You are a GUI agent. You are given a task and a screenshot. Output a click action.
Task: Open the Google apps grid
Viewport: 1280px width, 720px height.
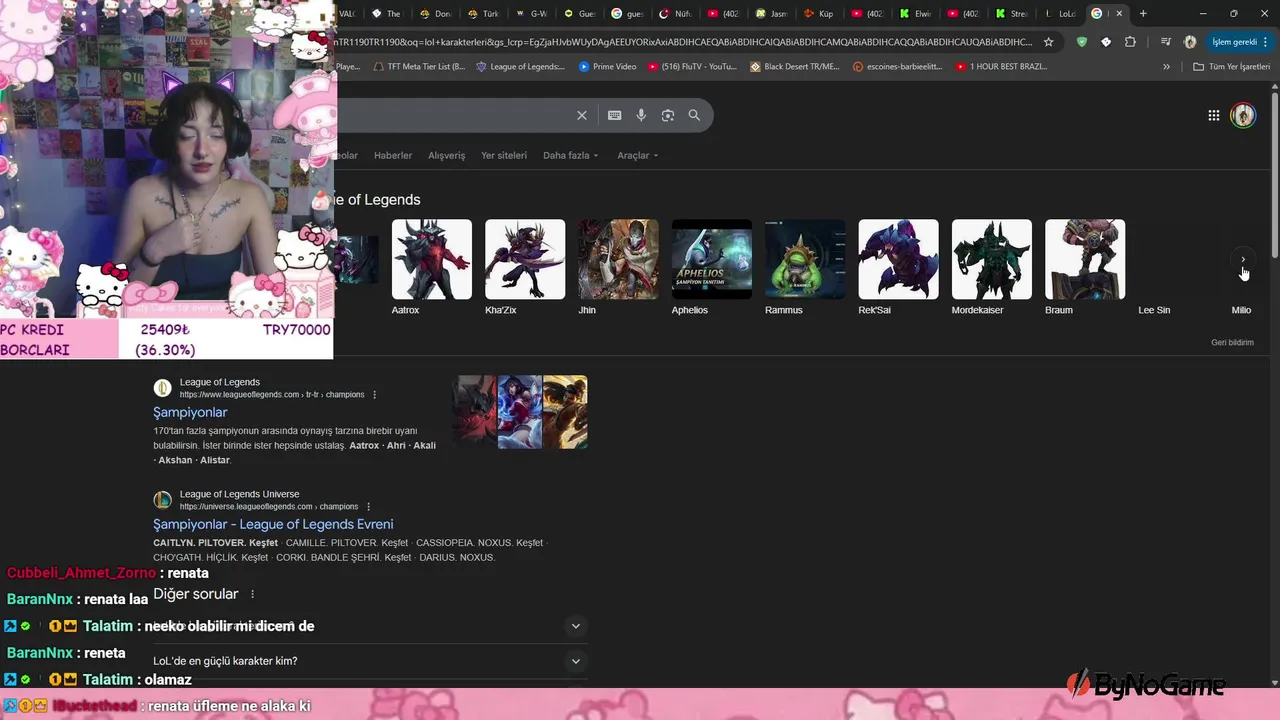coord(1214,115)
